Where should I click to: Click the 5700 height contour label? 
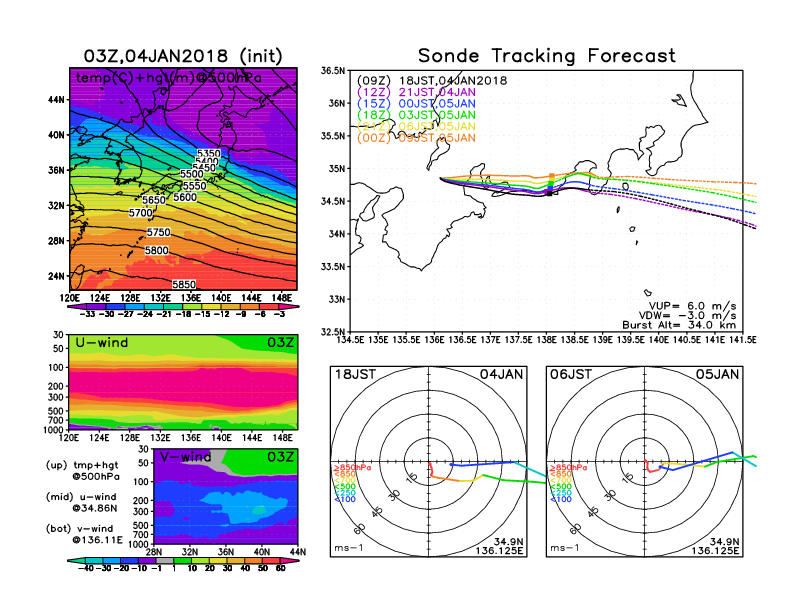coord(141,213)
